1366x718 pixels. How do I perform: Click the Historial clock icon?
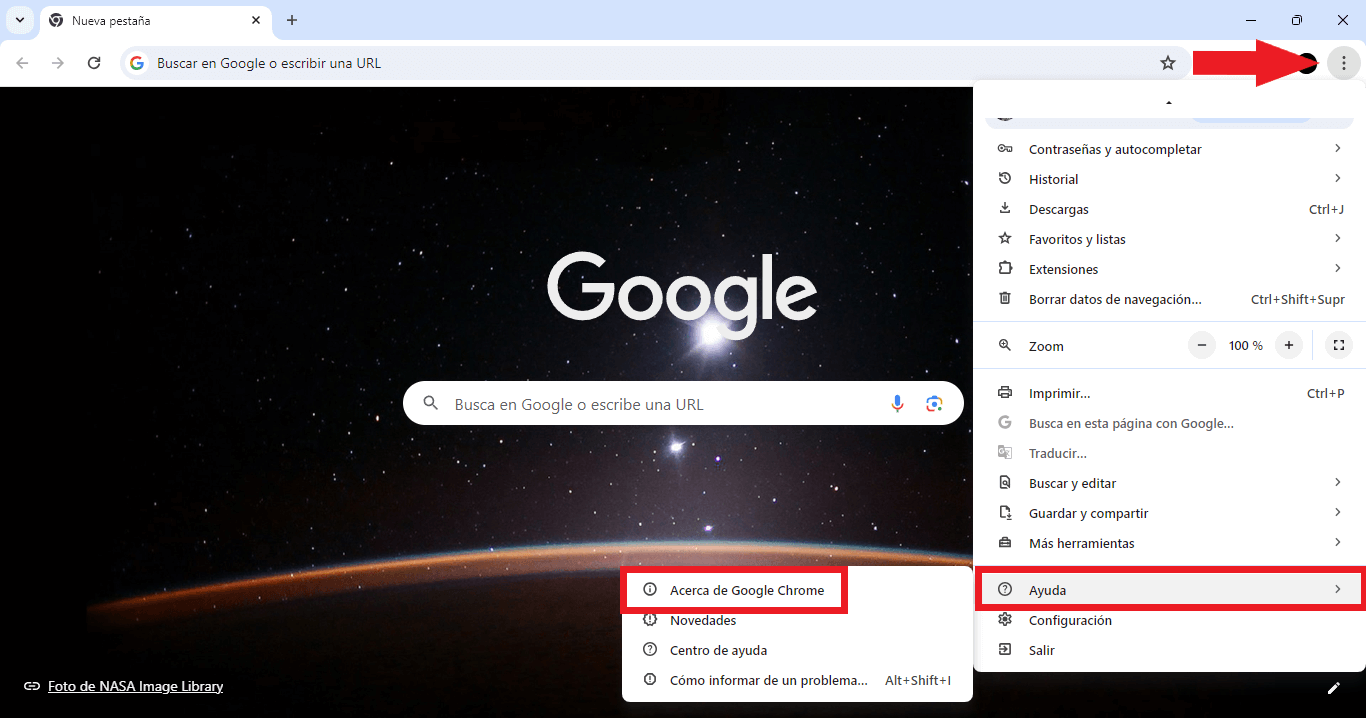point(1006,179)
